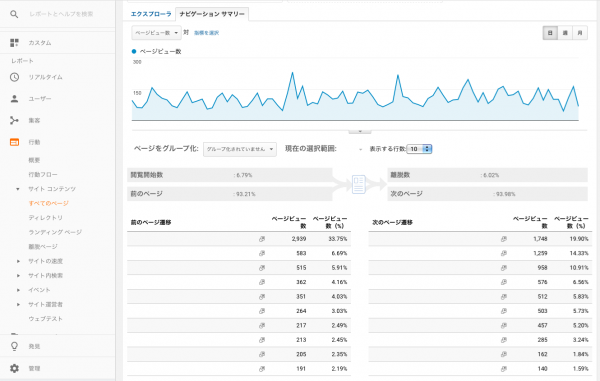
Task: Select すべてのページ in sidebar
Action: tap(48, 204)
